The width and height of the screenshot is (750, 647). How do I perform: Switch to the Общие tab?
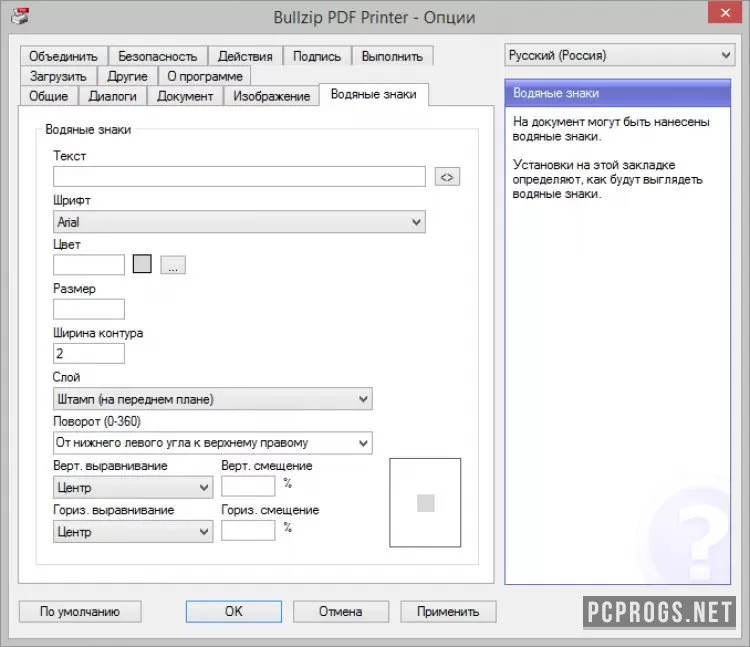tap(48, 96)
